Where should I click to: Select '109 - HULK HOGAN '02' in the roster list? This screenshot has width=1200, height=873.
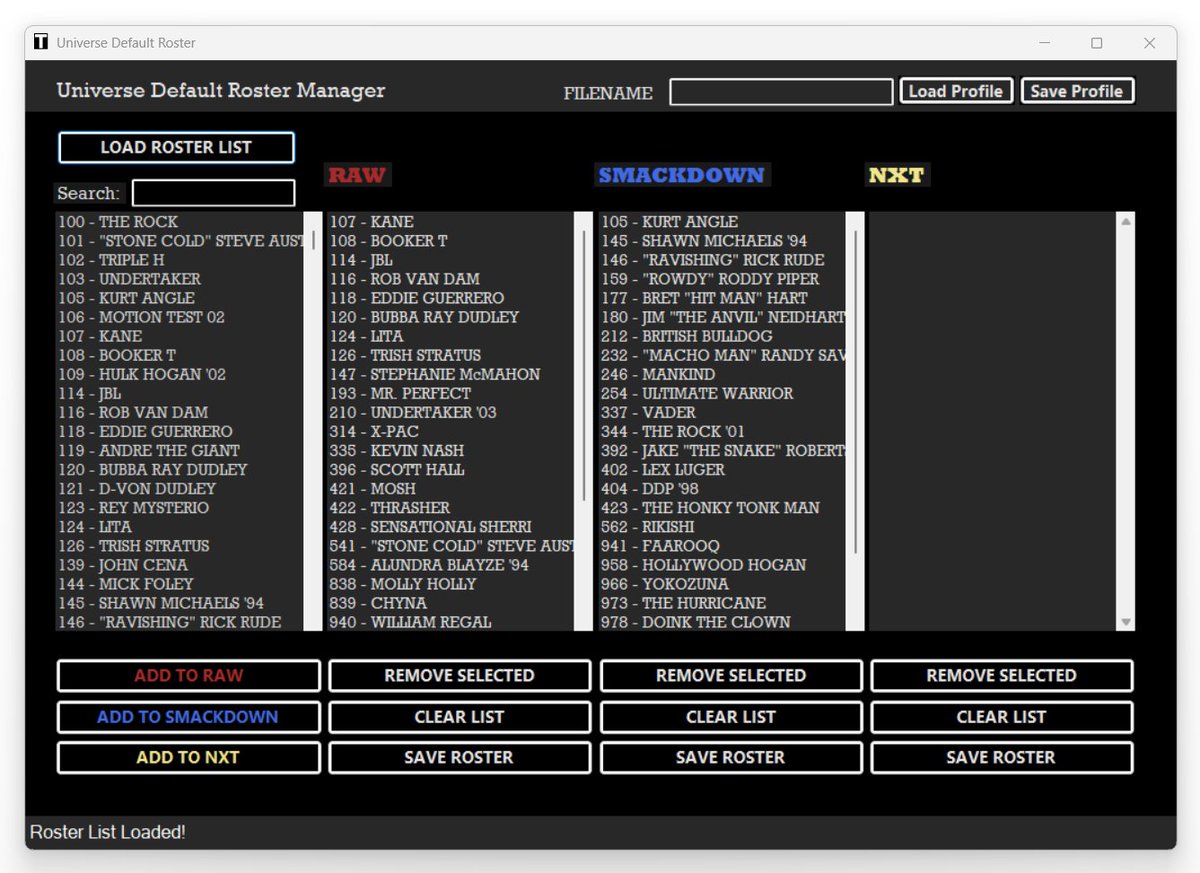(x=179, y=374)
